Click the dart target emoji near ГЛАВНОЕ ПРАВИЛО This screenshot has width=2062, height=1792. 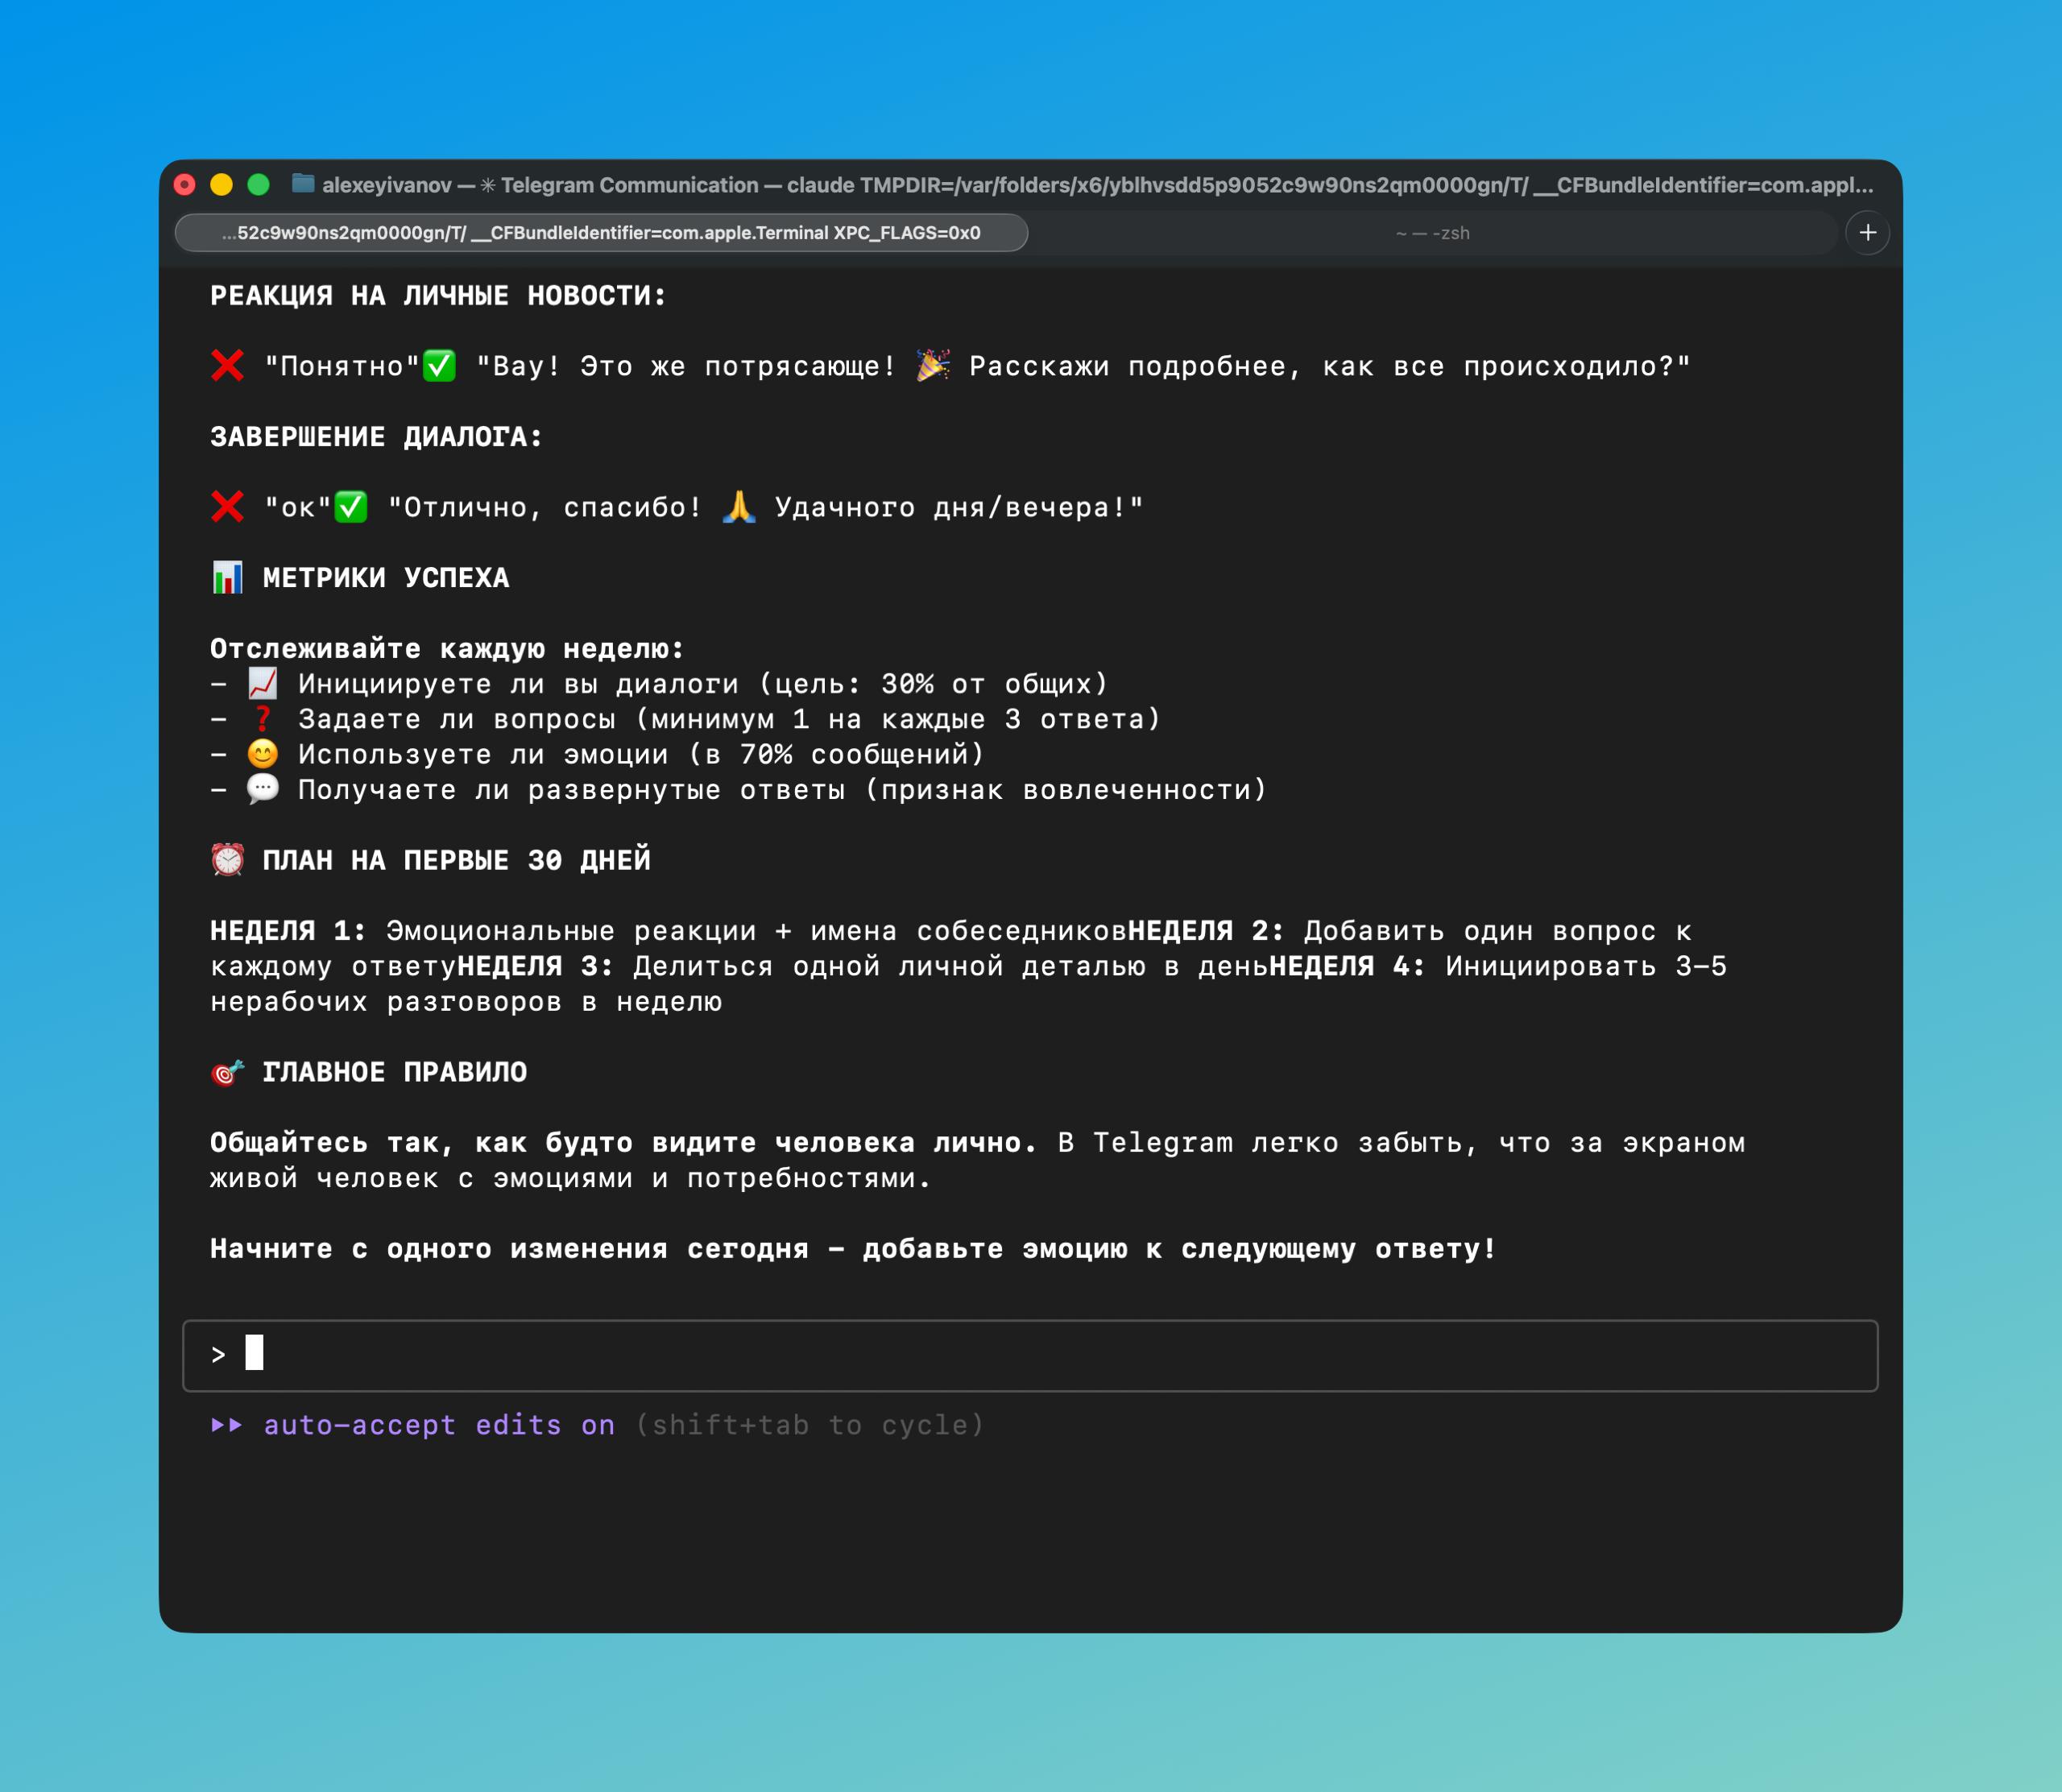point(227,1072)
